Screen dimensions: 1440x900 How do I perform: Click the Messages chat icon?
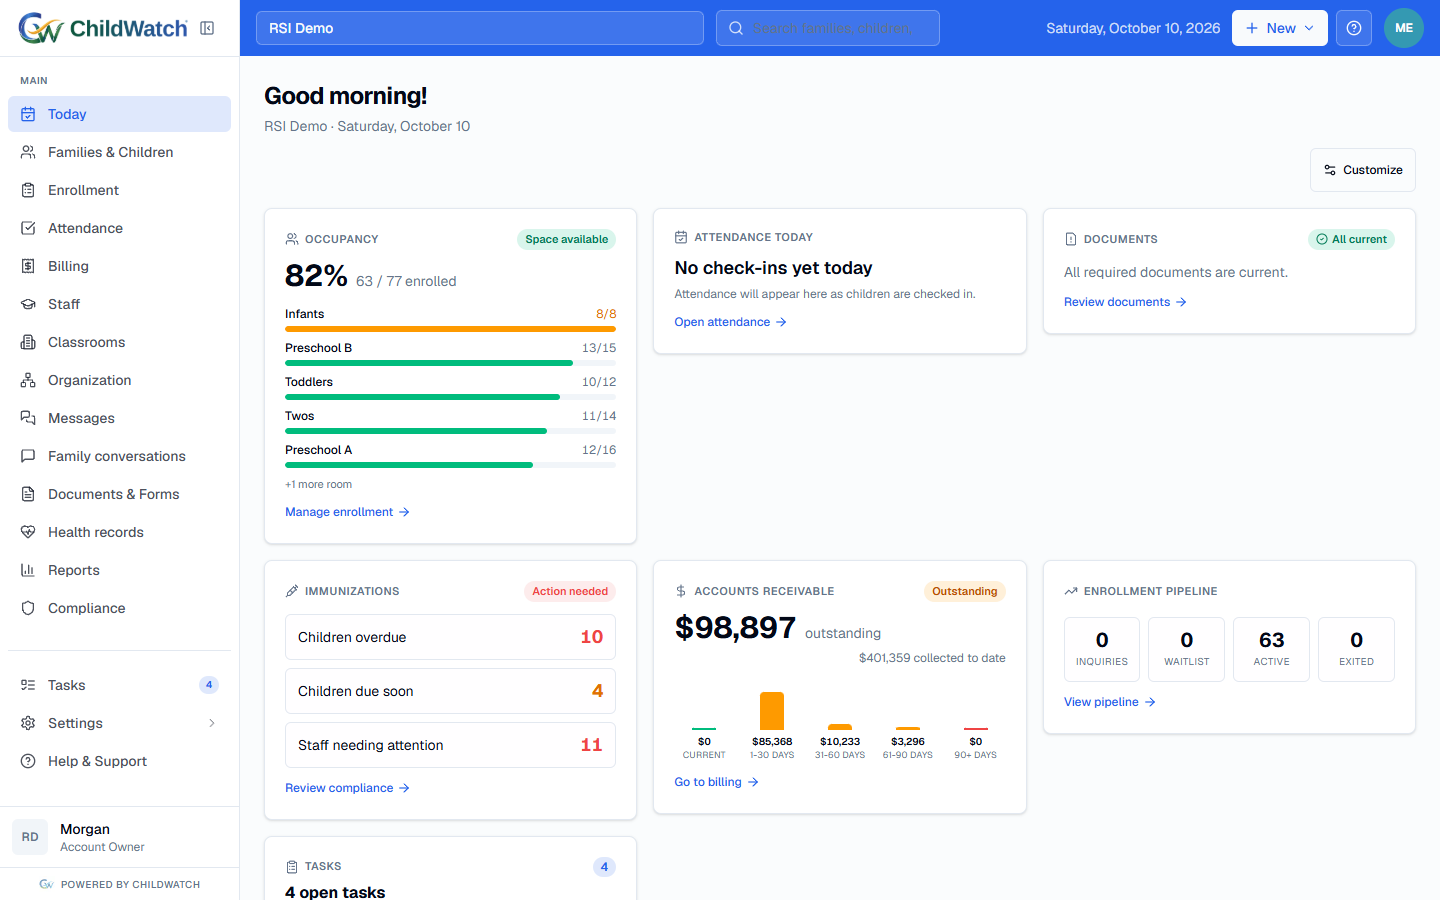pyautogui.click(x=28, y=418)
